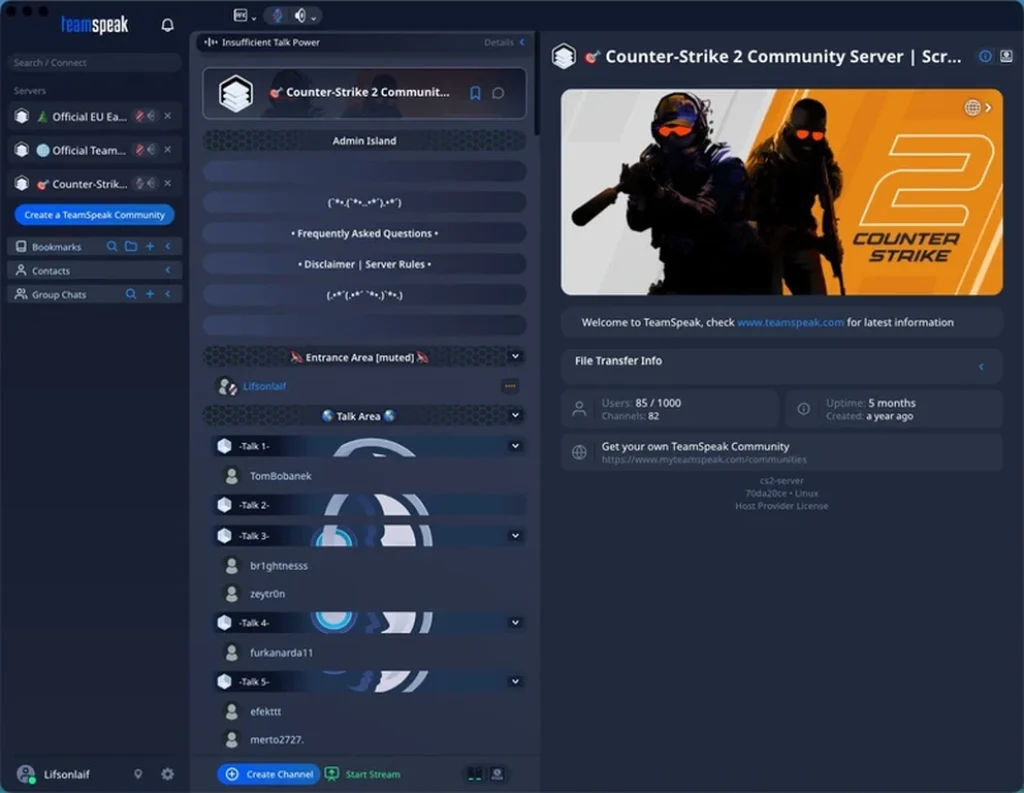Click the Search / Connect field
The image size is (1024, 793).
95,63
